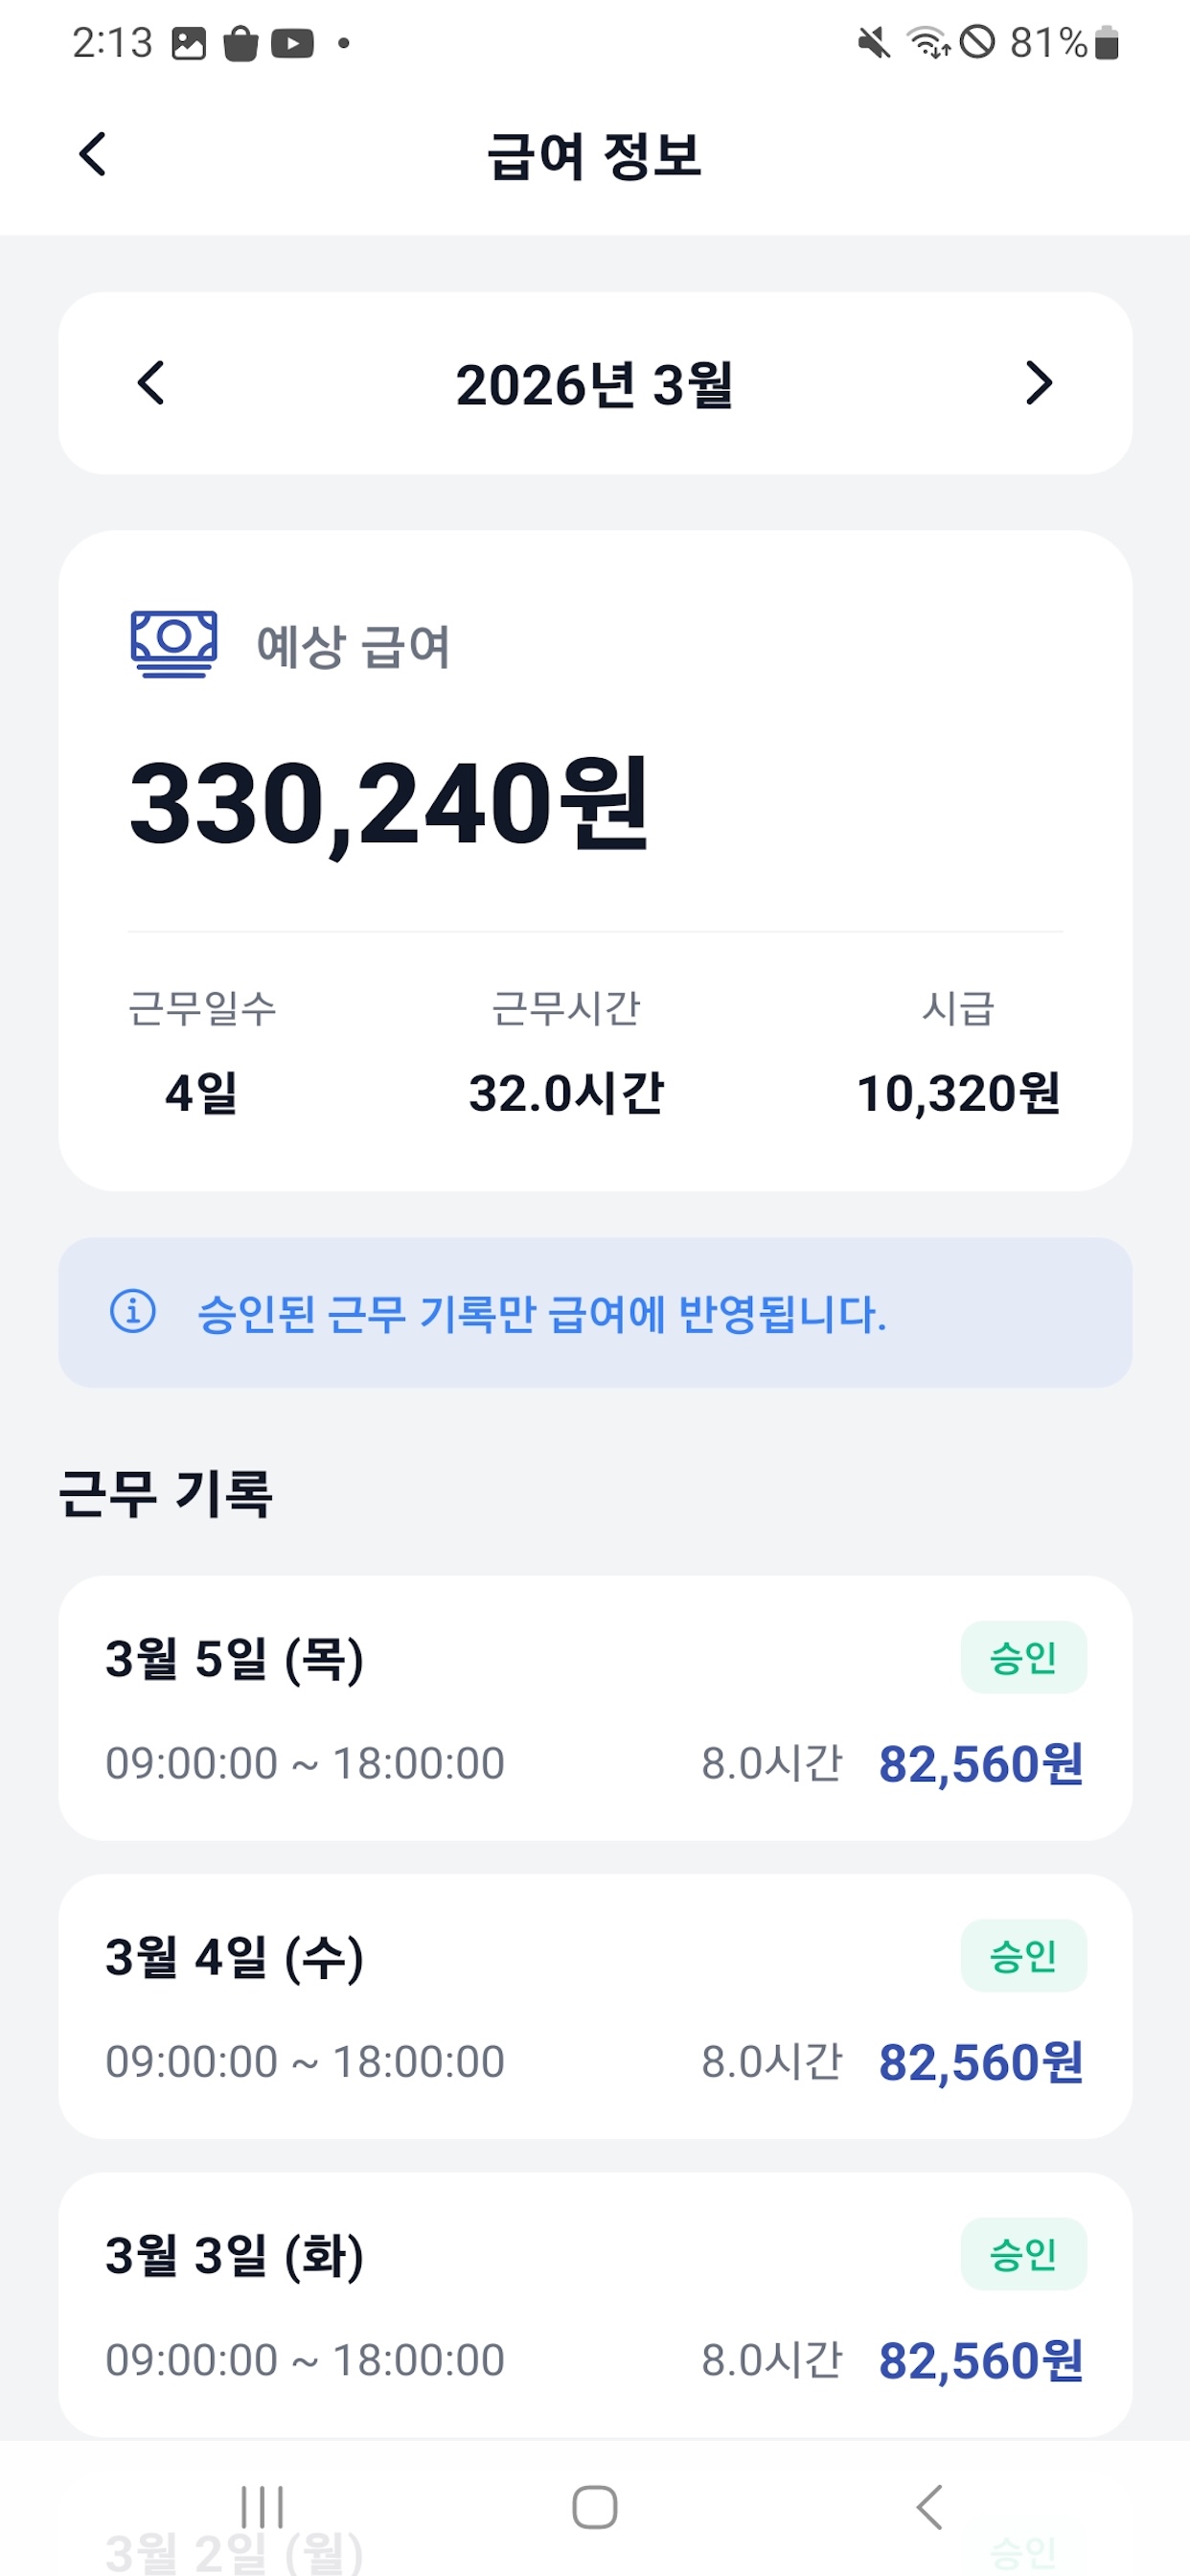Tap the YouTube notification icon in status bar
The height and width of the screenshot is (2576, 1190).
point(292,44)
